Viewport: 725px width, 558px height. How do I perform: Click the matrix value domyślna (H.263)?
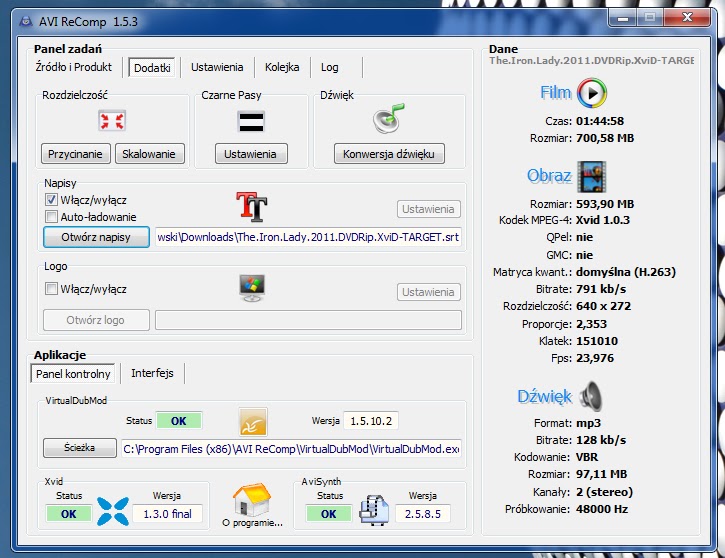click(626, 272)
